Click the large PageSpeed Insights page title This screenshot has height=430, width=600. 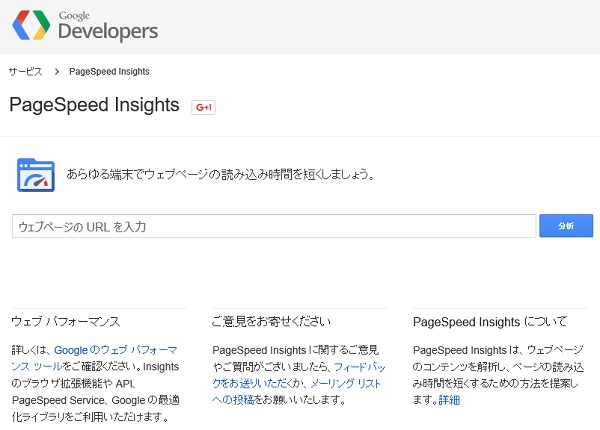pyautogui.click(x=94, y=105)
